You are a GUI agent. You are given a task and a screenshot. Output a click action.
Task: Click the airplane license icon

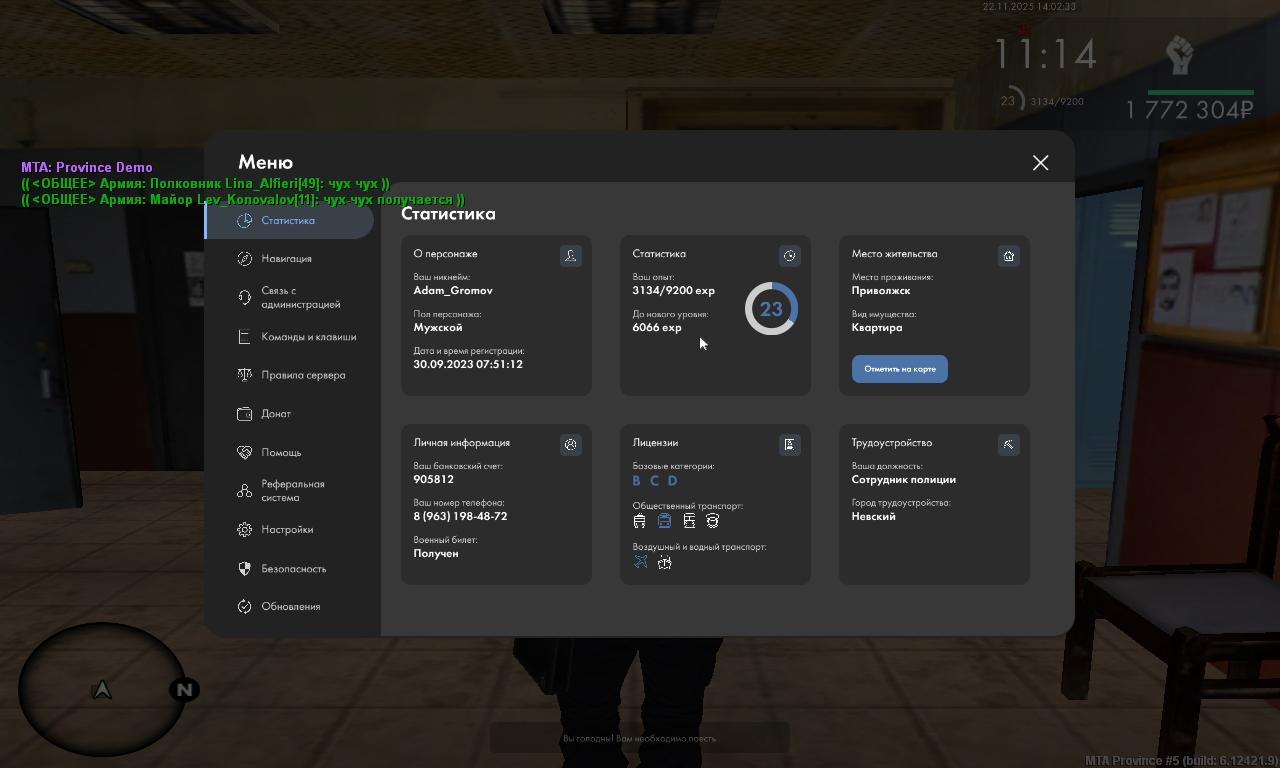[641, 562]
